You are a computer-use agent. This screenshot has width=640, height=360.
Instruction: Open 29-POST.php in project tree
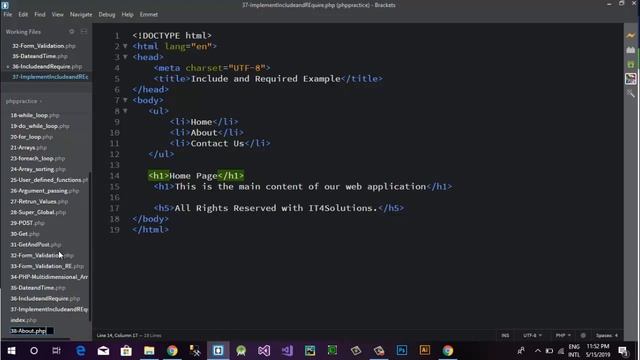(x=27, y=223)
